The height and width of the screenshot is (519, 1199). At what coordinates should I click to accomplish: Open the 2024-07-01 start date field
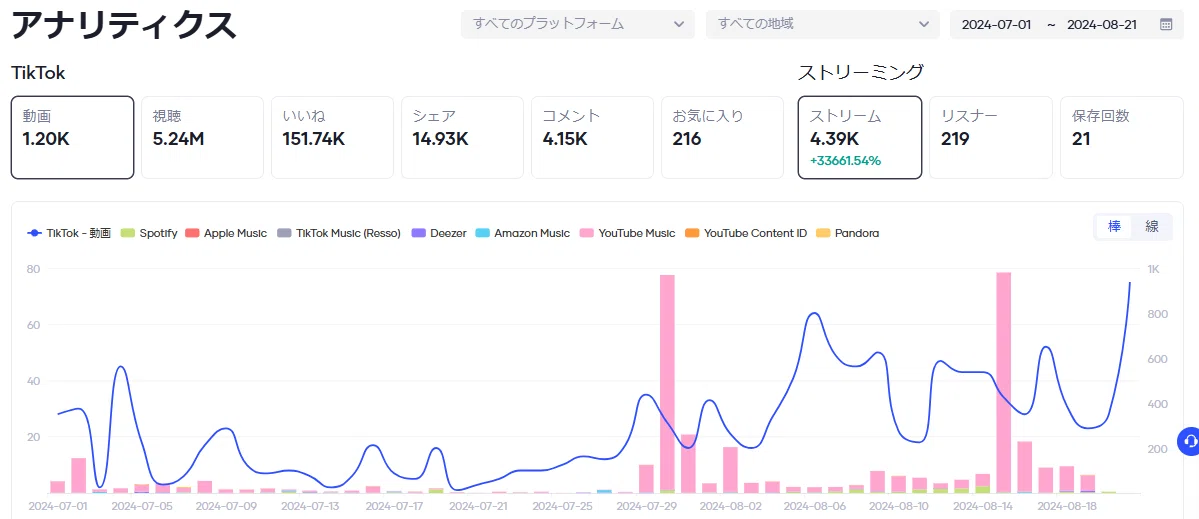(x=996, y=24)
